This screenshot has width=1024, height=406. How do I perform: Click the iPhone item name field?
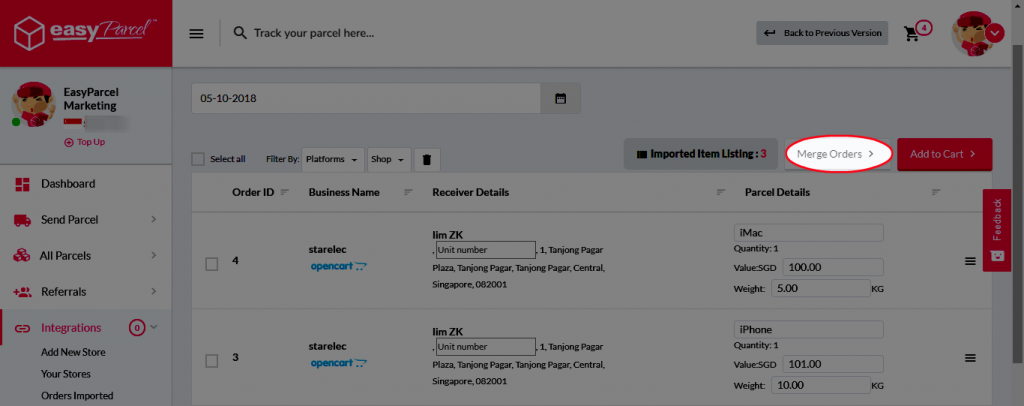(808, 330)
